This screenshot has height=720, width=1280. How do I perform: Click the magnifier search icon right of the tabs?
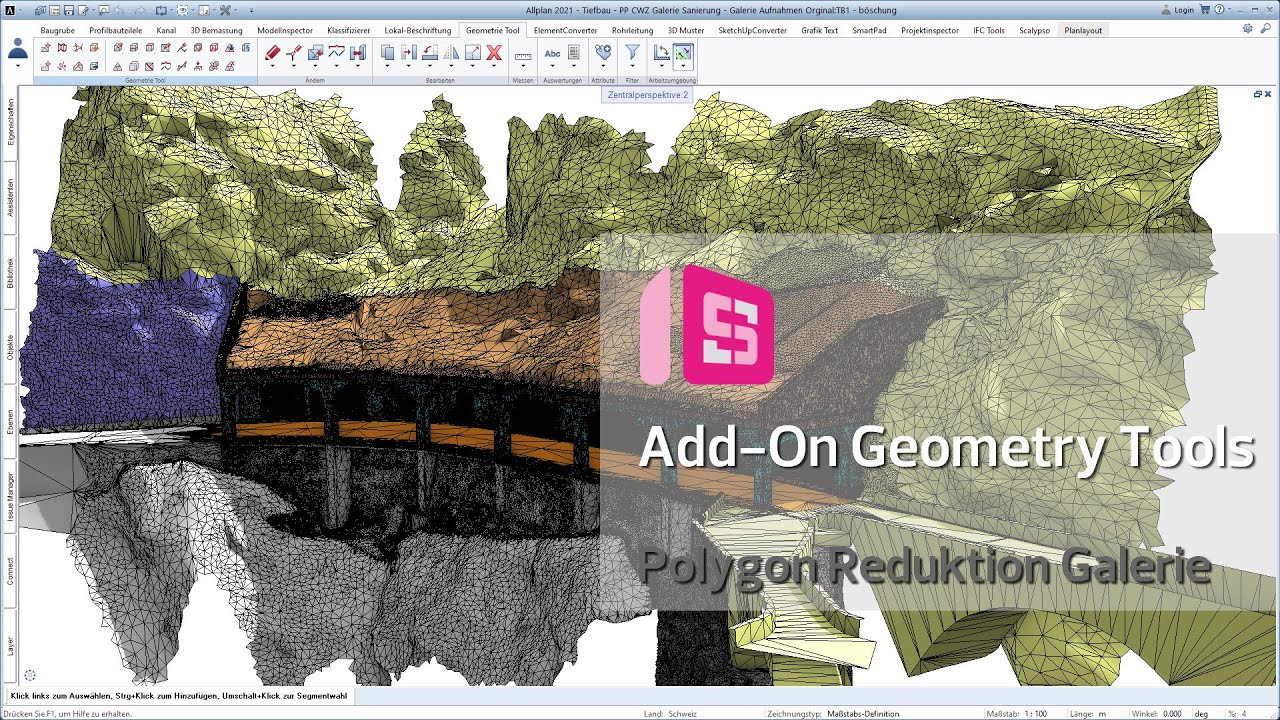pyautogui.click(x=1265, y=29)
